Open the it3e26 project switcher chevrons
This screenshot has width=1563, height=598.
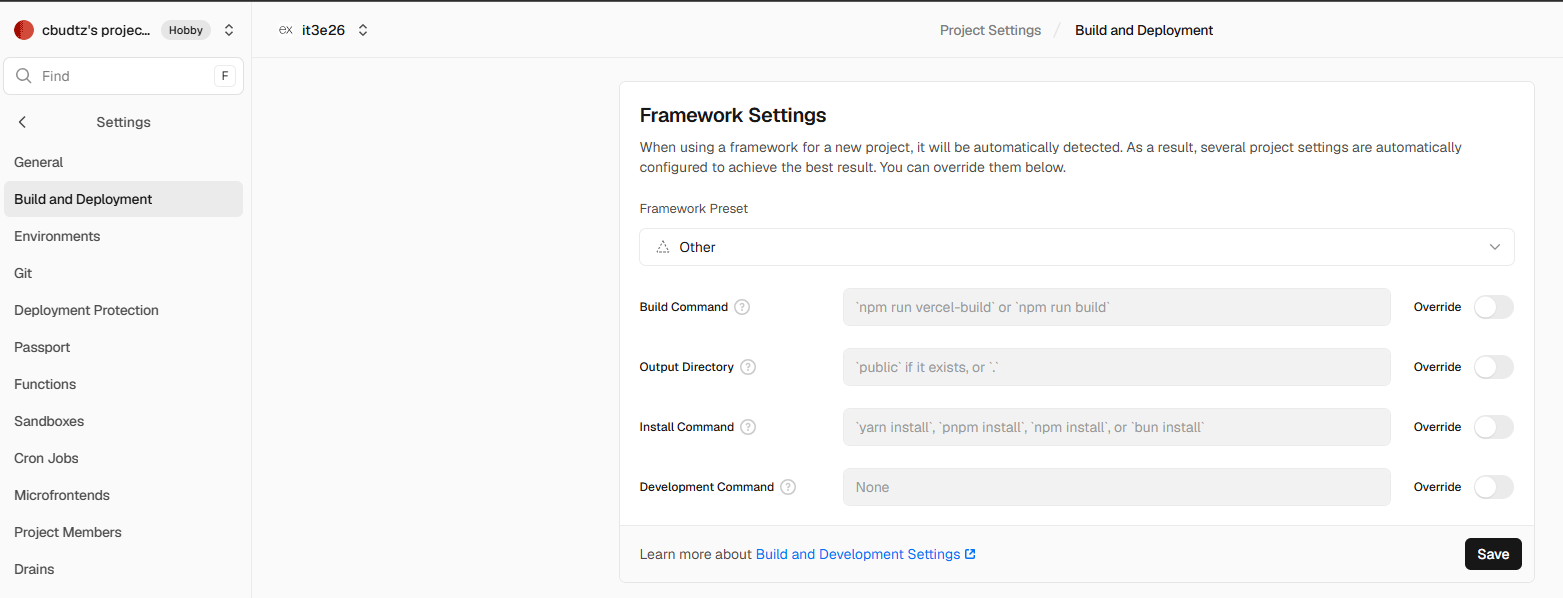click(x=363, y=30)
